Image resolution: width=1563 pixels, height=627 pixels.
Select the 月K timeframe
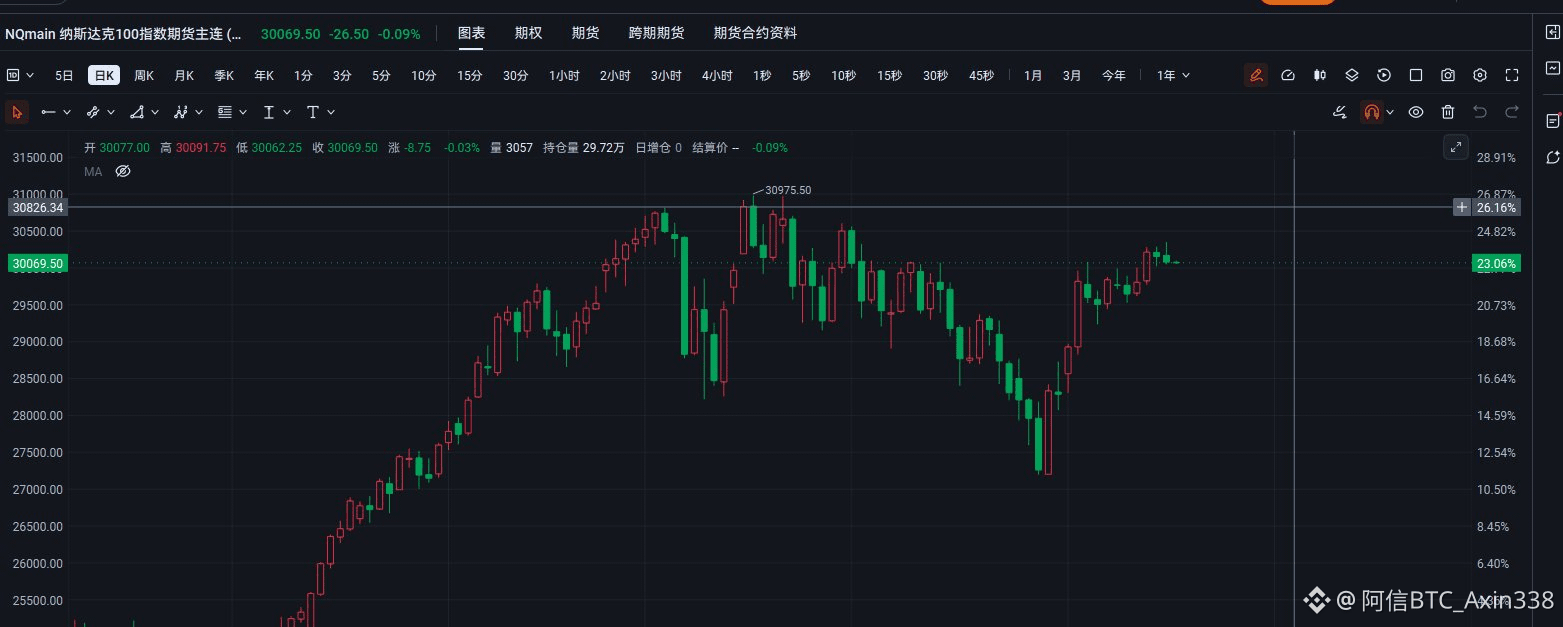click(184, 75)
